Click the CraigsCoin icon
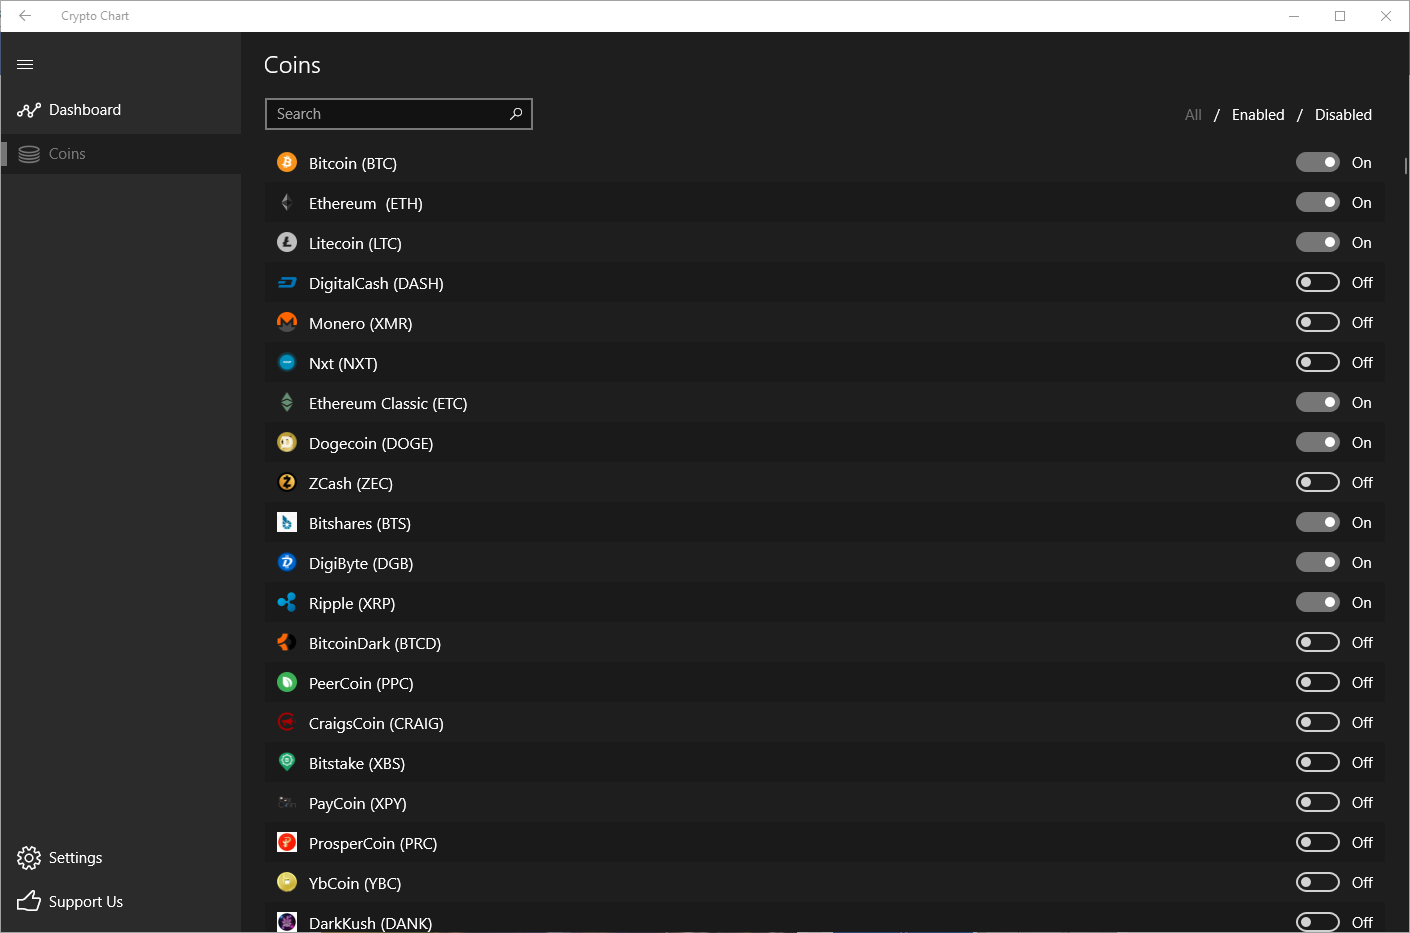 pyautogui.click(x=287, y=722)
